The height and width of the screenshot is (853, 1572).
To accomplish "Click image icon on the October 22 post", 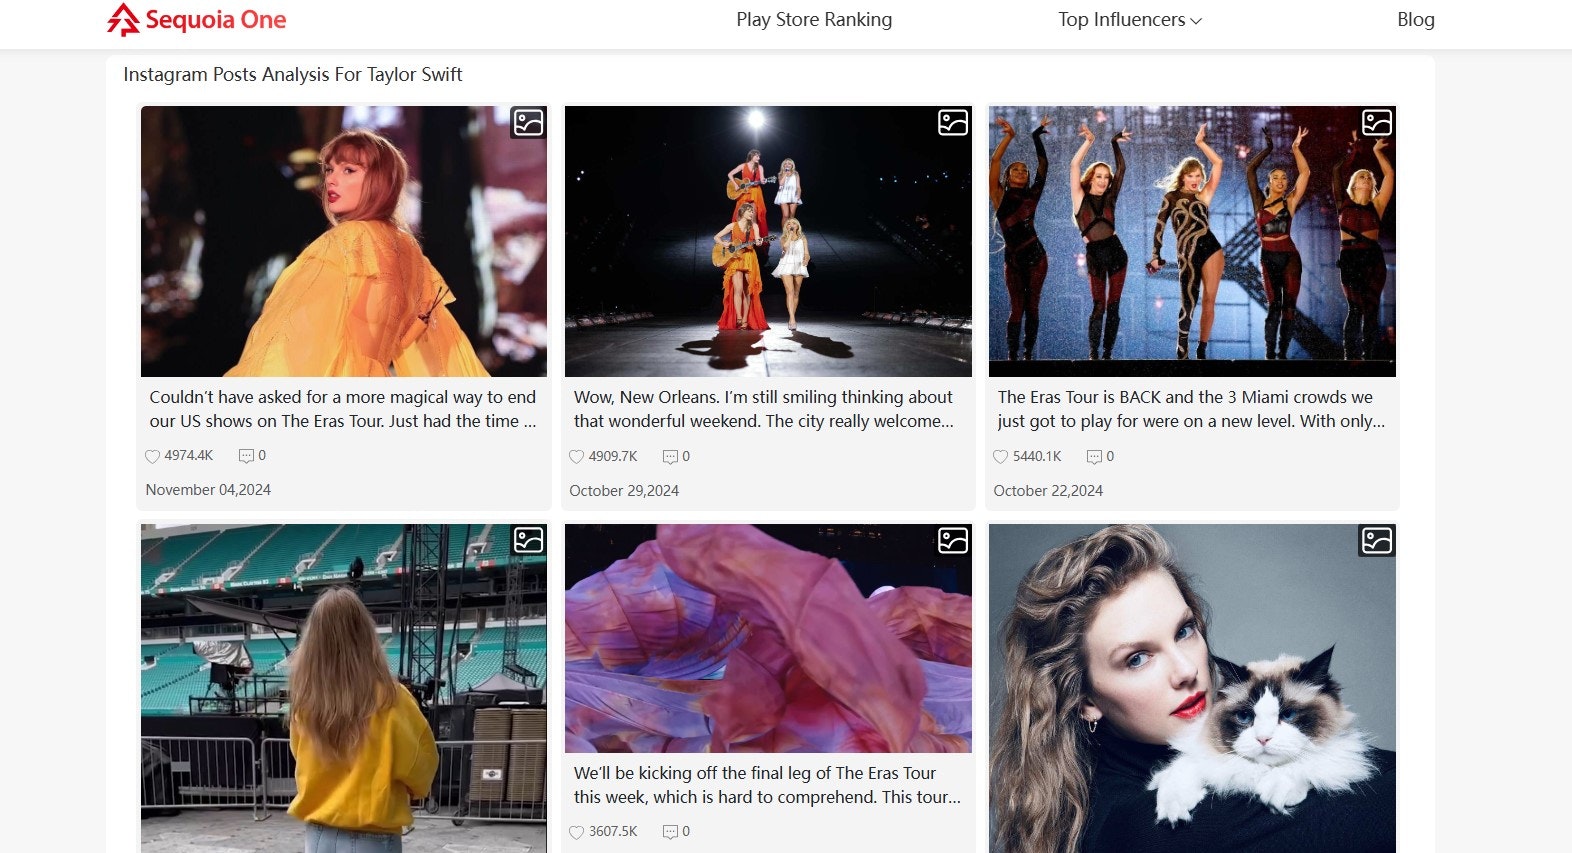I will coord(1377,123).
